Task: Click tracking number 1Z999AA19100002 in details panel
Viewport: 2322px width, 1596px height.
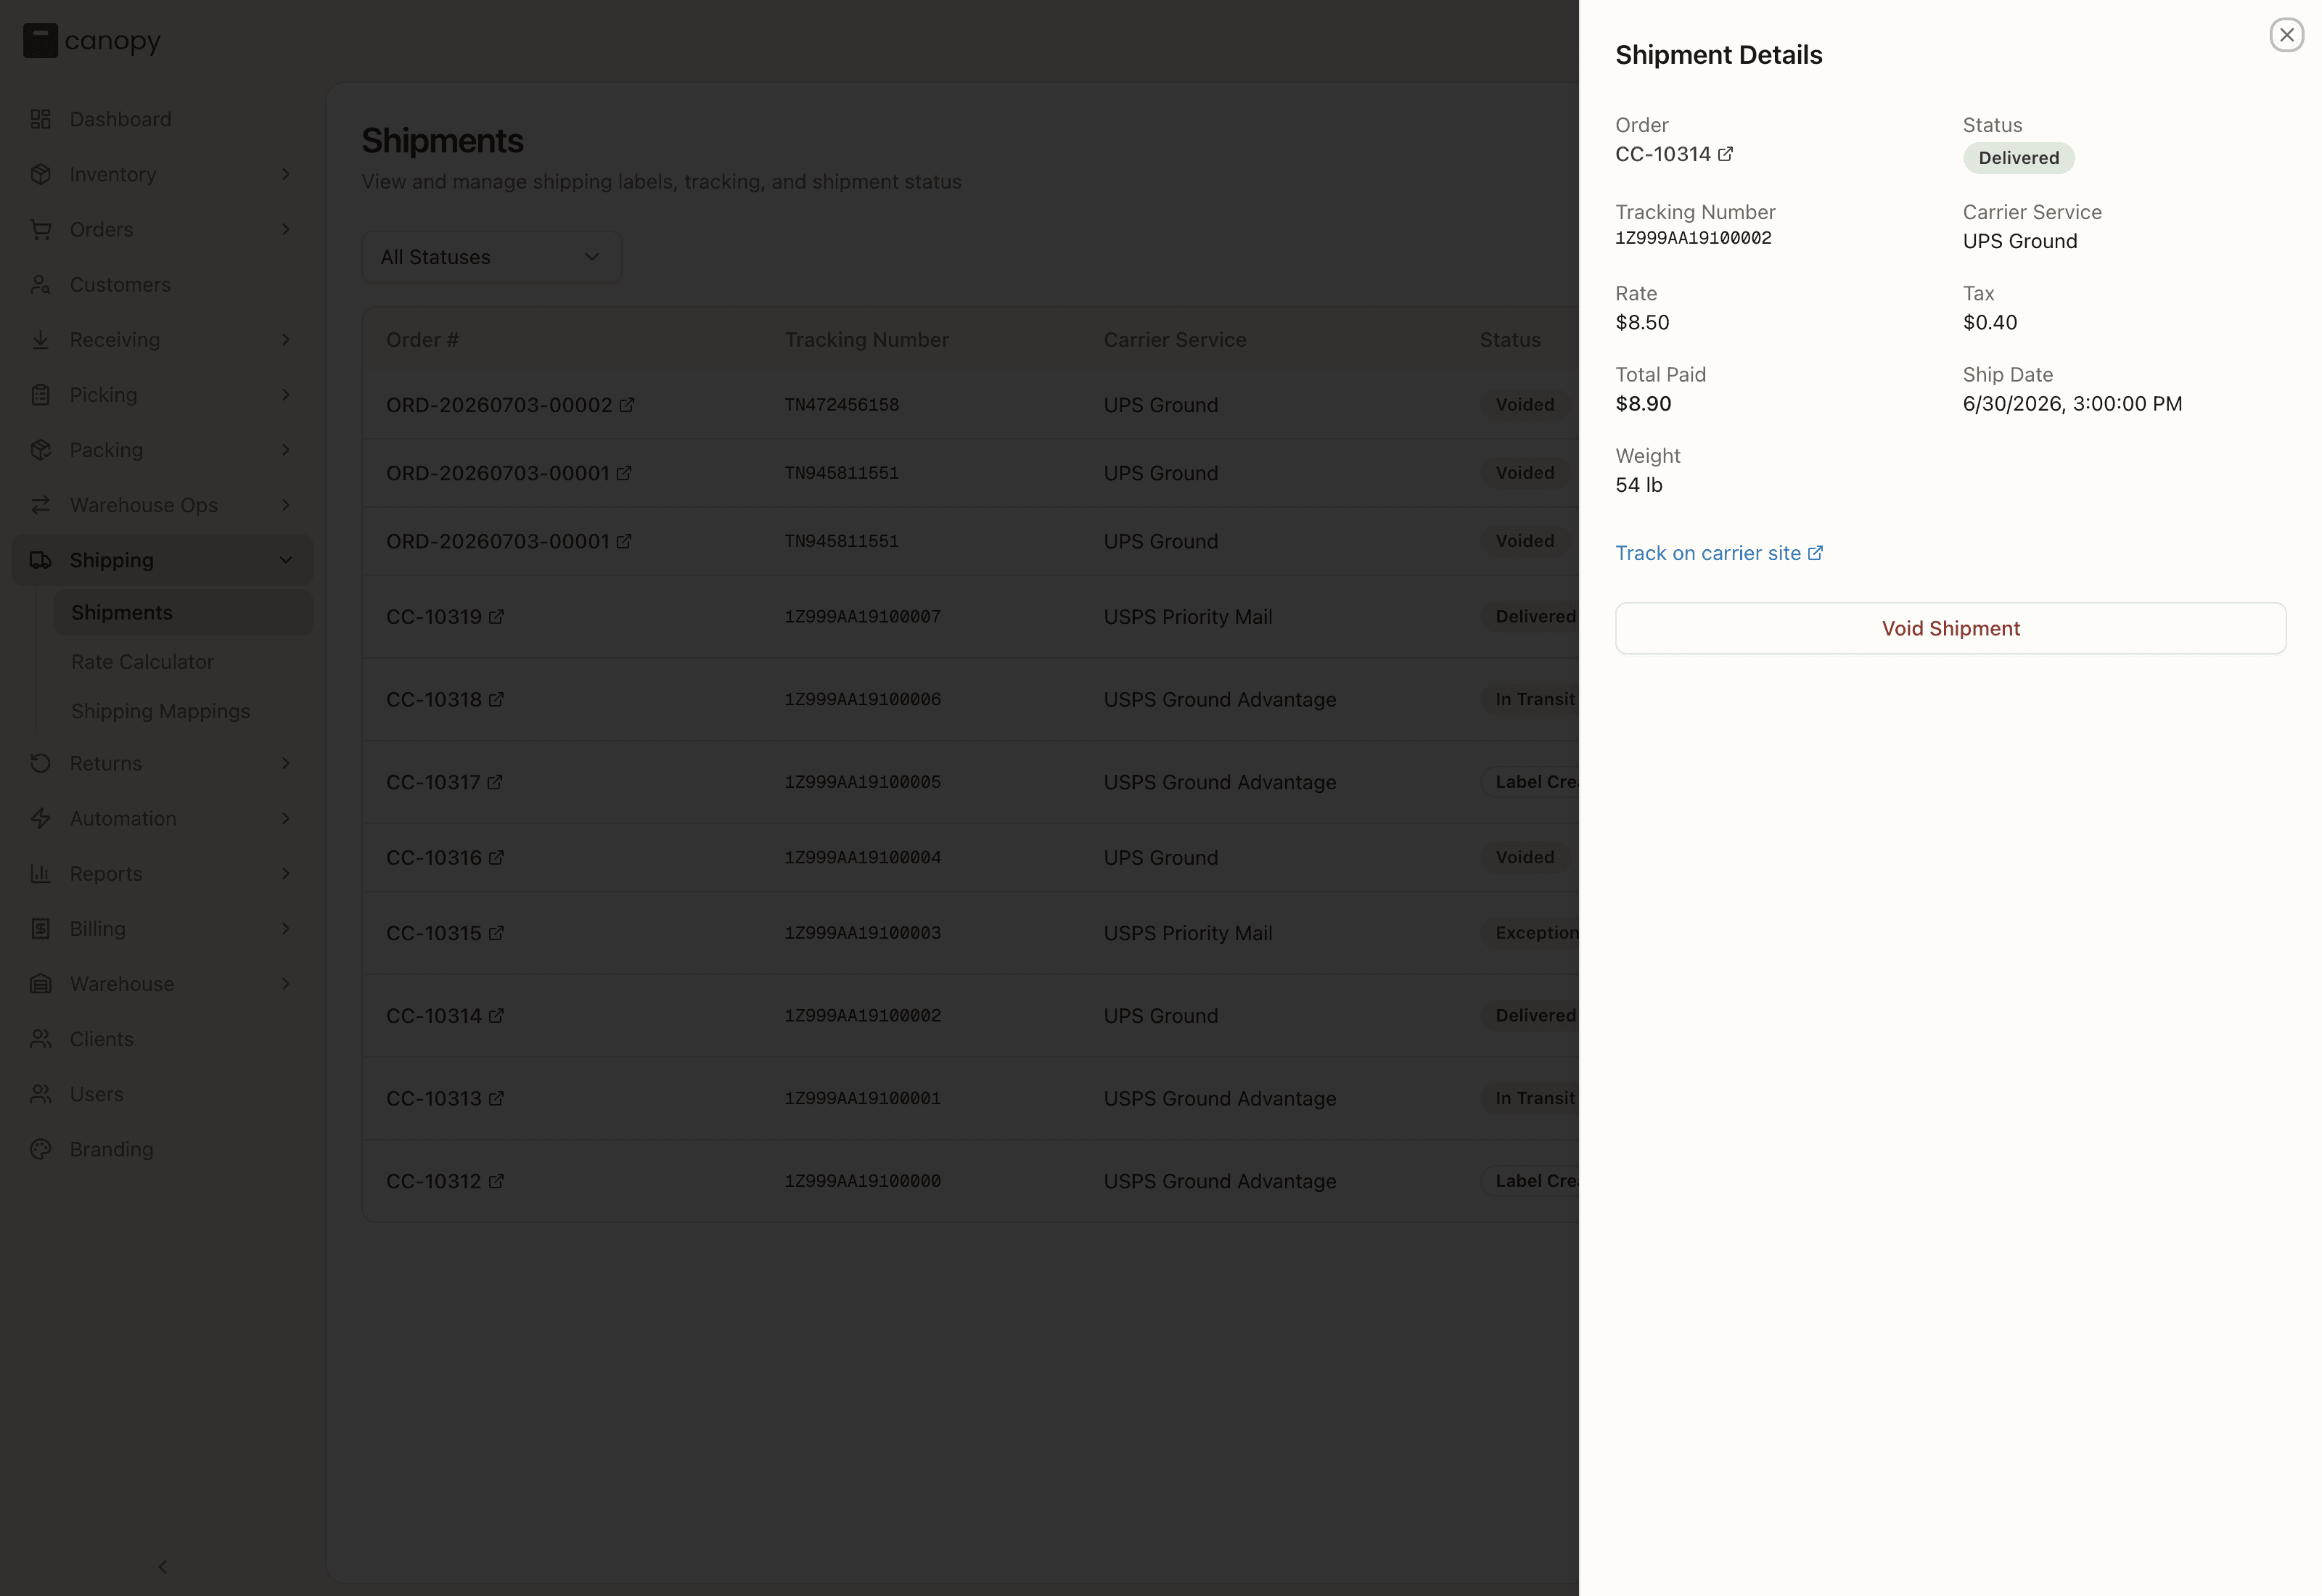Action: click(x=1693, y=238)
